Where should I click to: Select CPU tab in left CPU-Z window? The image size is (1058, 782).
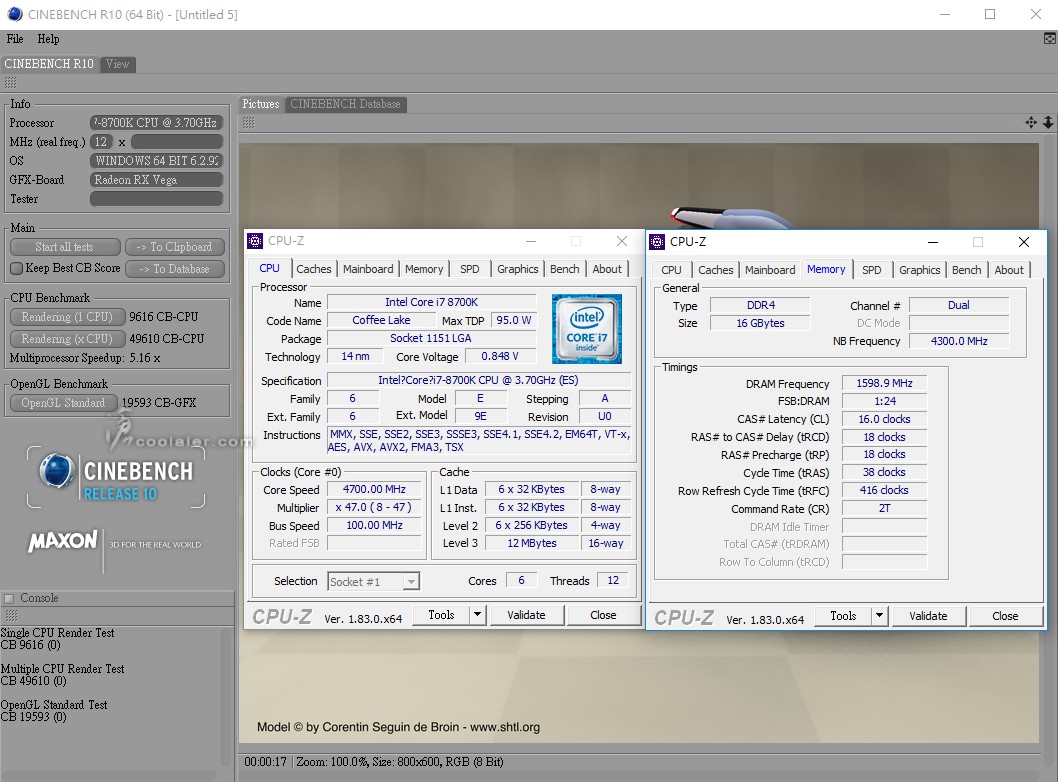coord(269,268)
